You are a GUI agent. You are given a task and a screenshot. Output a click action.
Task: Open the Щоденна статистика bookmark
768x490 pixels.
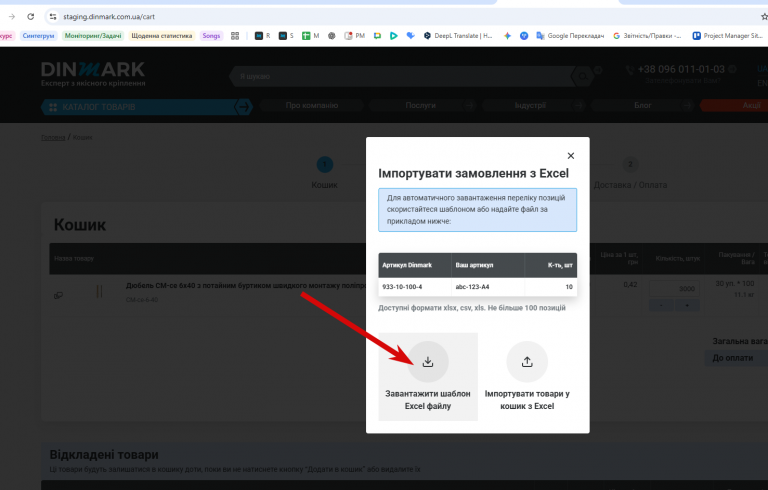(162, 36)
